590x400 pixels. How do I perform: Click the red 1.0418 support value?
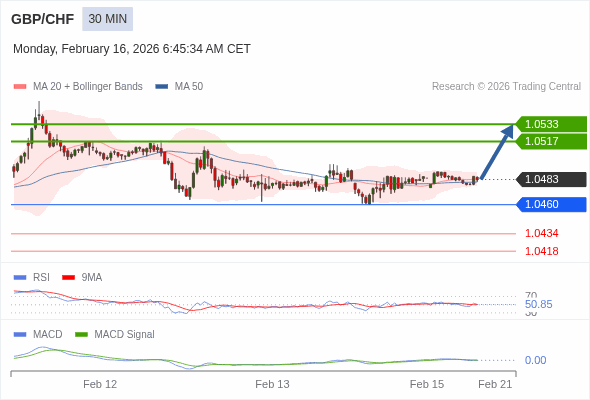(x=541, y=251)
